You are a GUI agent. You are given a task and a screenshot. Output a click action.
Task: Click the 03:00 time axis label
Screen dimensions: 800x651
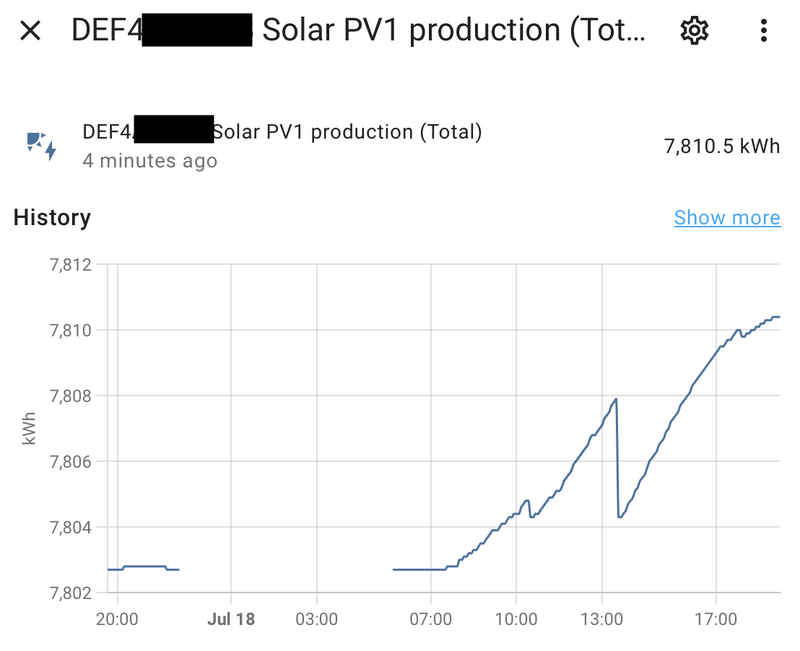317,620
